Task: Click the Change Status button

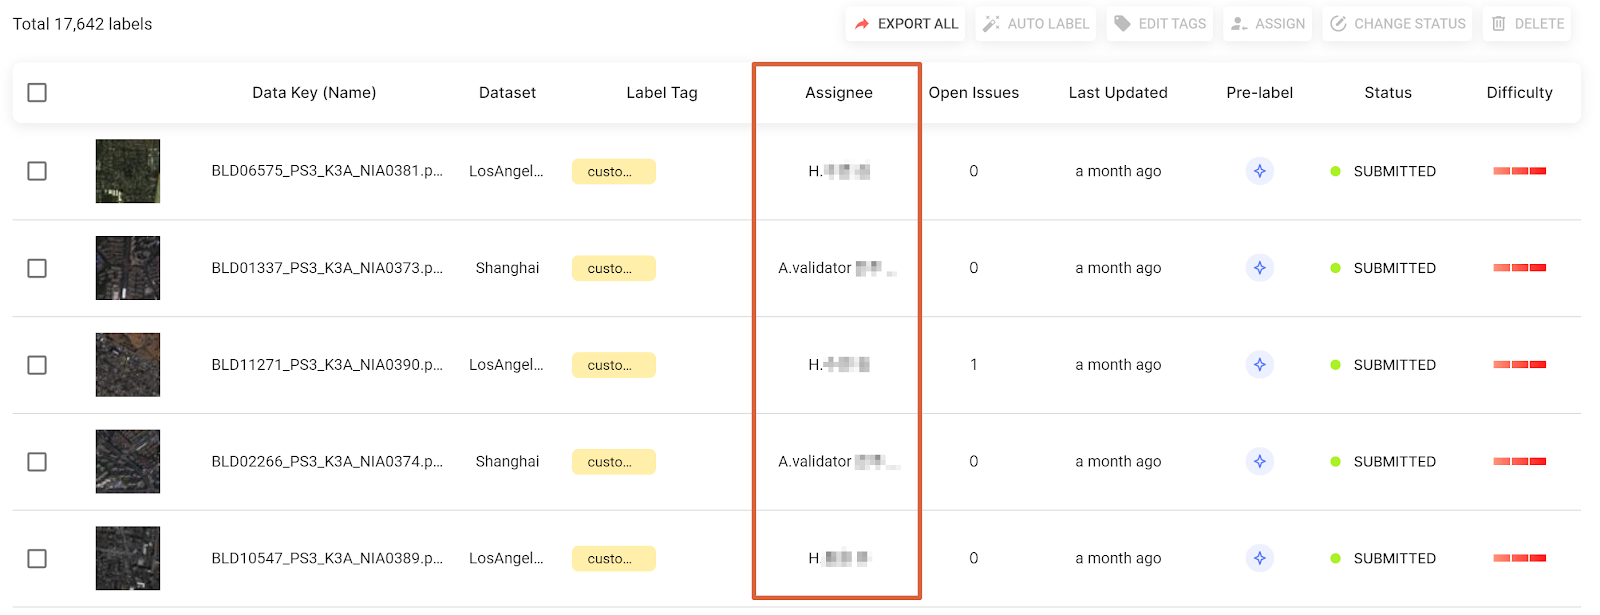Action: tap(1397, 24)
